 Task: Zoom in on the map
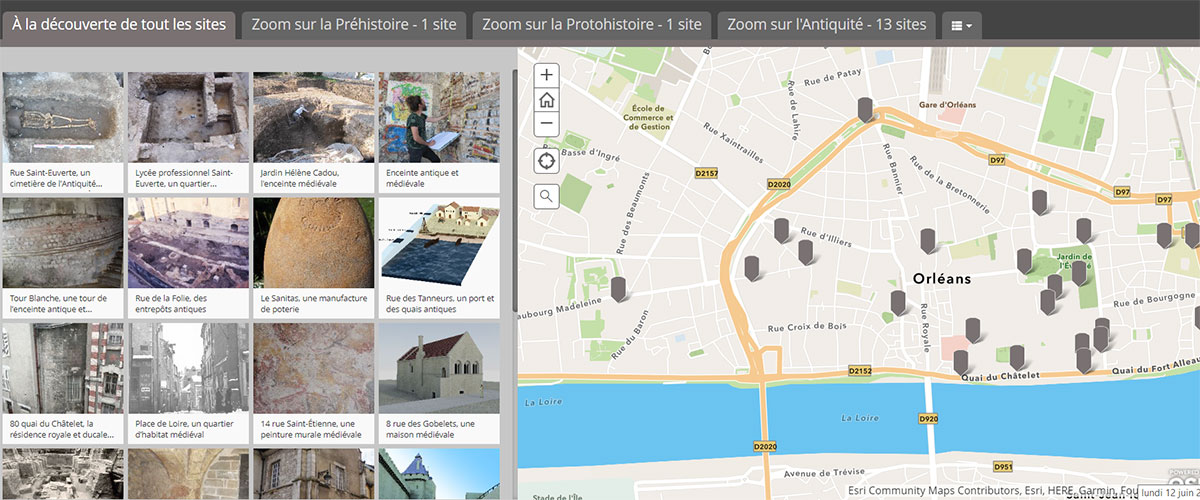546,75
